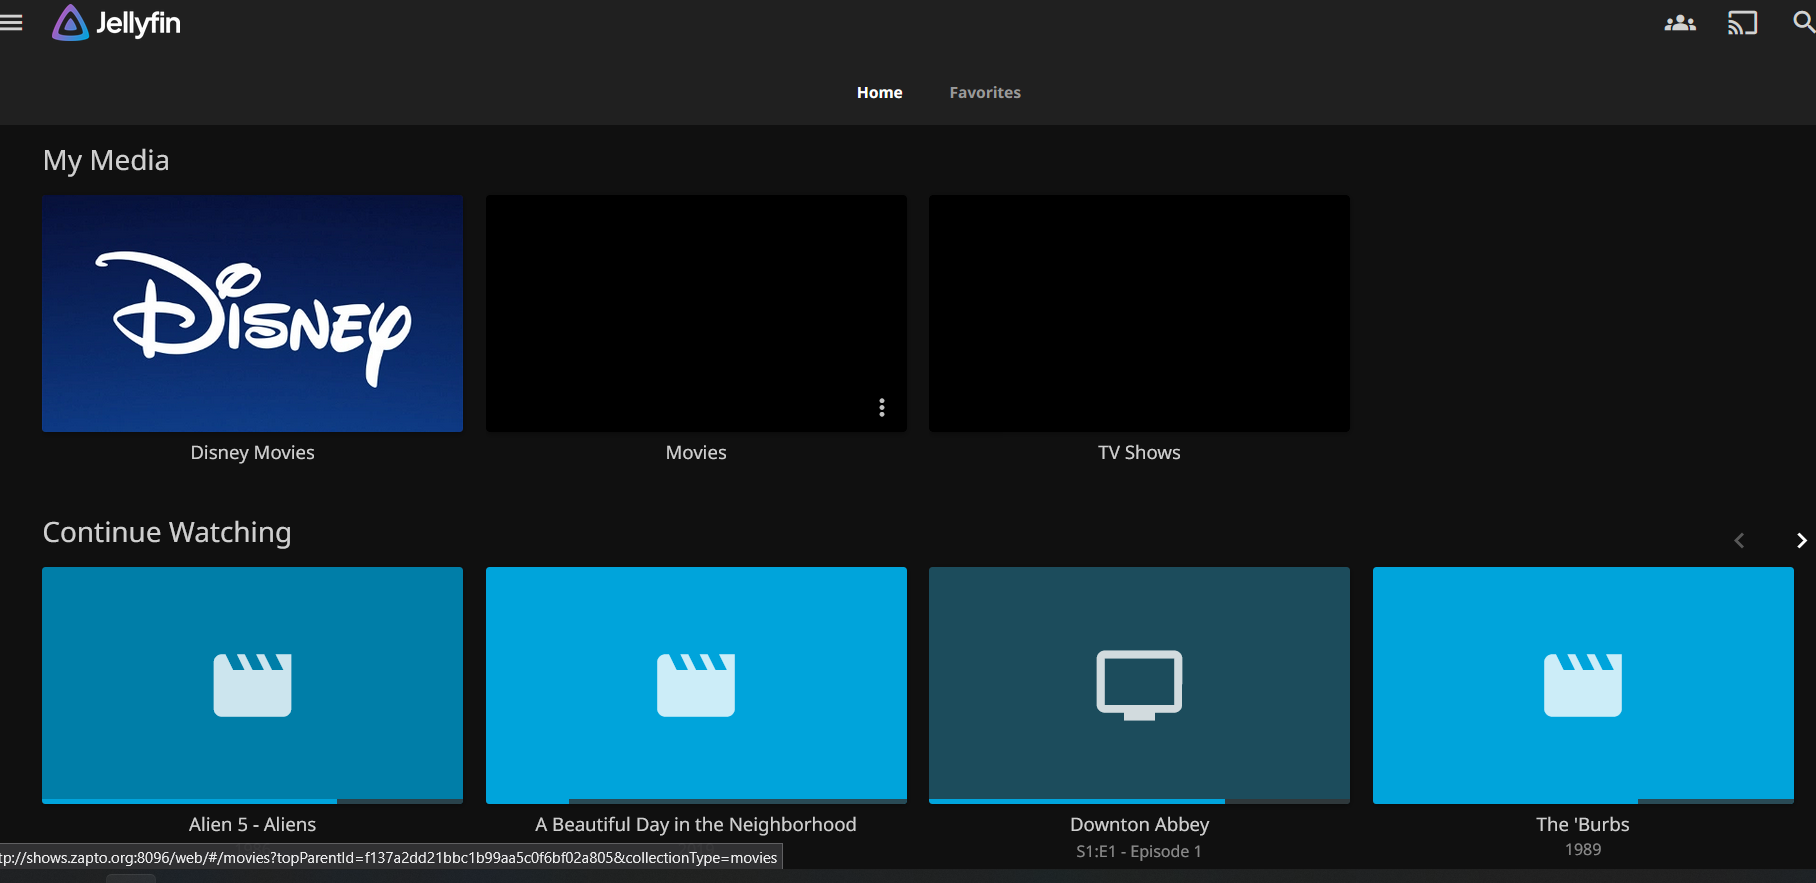The height and width of the screenshot is (883, 1816).
Task: Click The 'Burbs card thumbnail
Action: 1582,685
